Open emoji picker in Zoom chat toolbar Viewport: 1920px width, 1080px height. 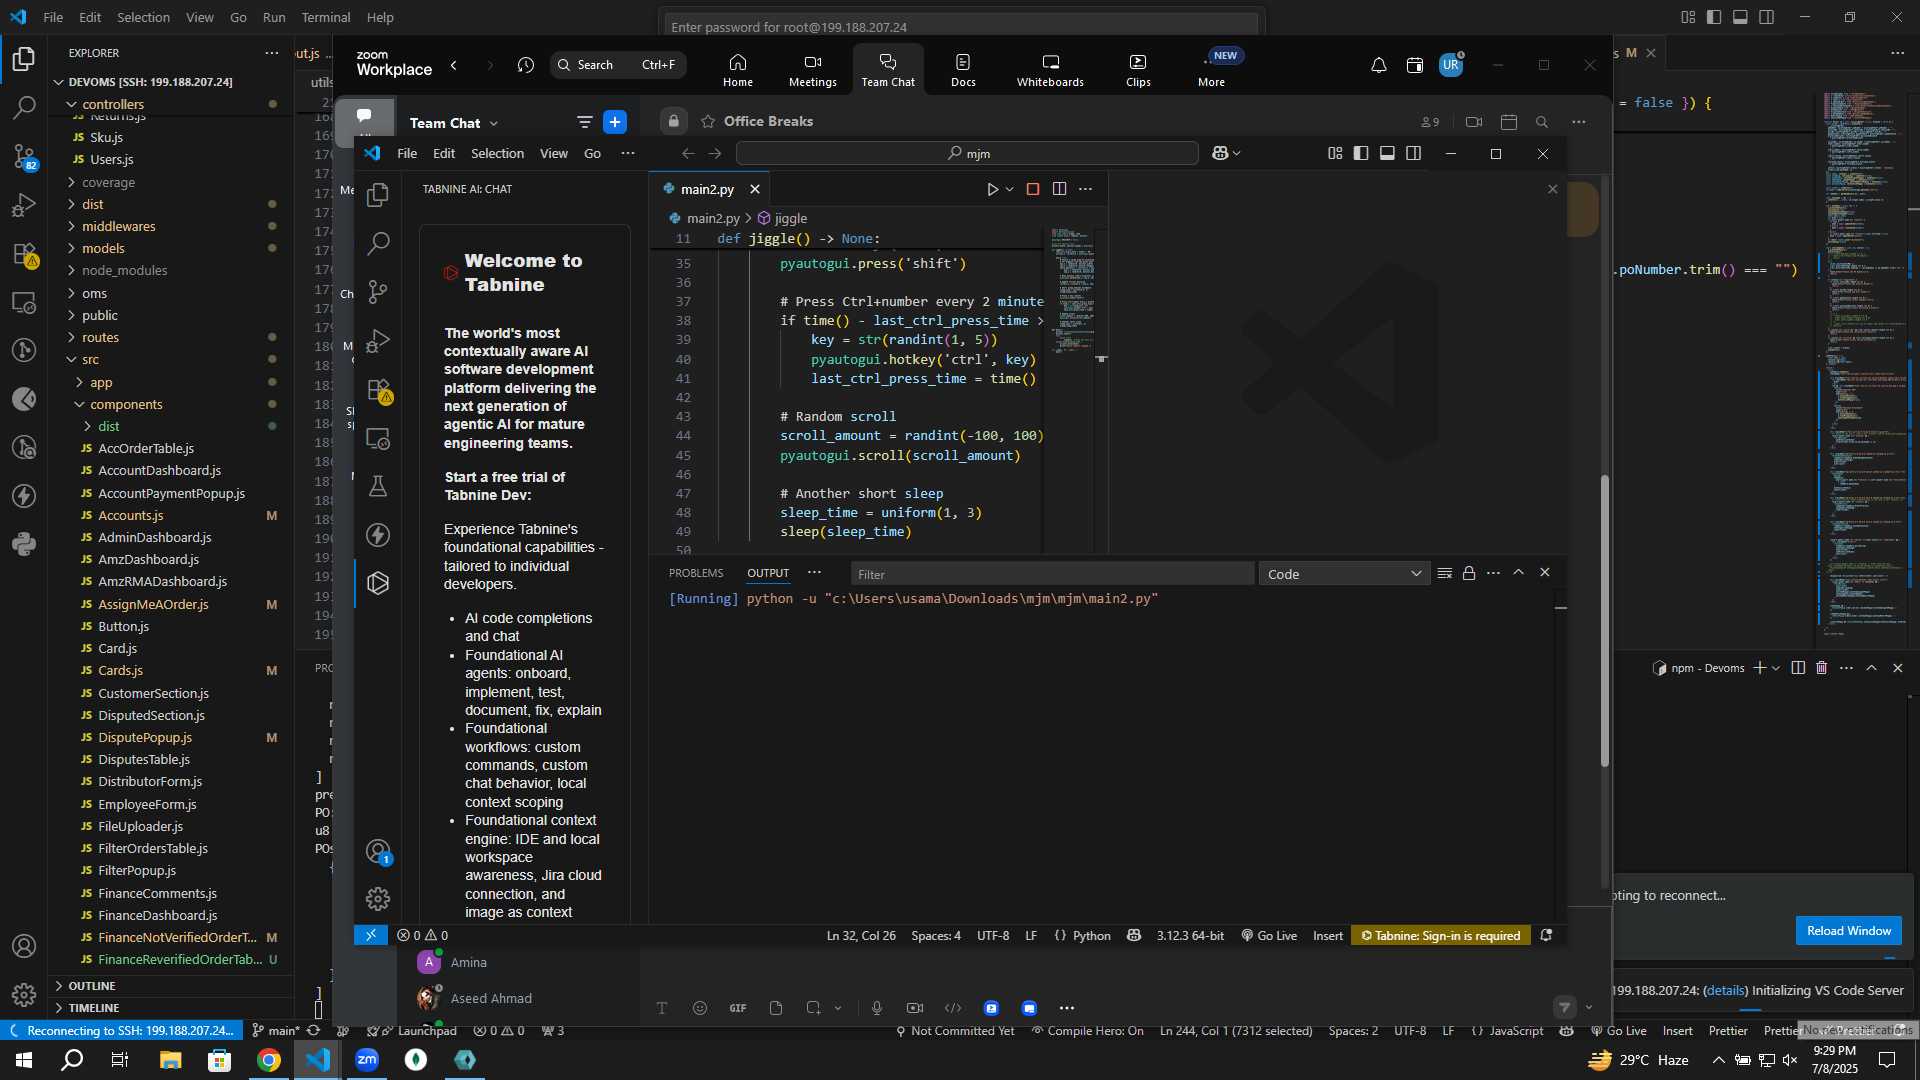[700, 1008]
